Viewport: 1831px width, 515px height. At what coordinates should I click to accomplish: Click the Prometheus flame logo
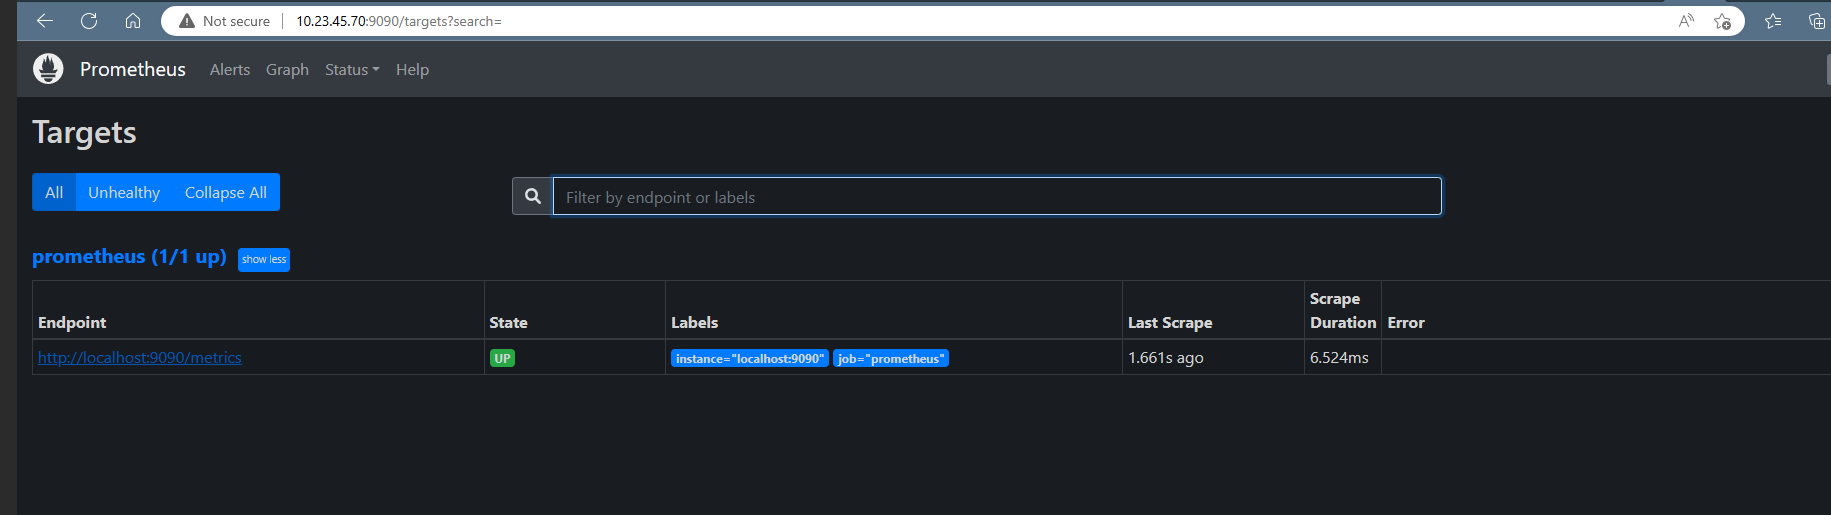pos(48,69)
